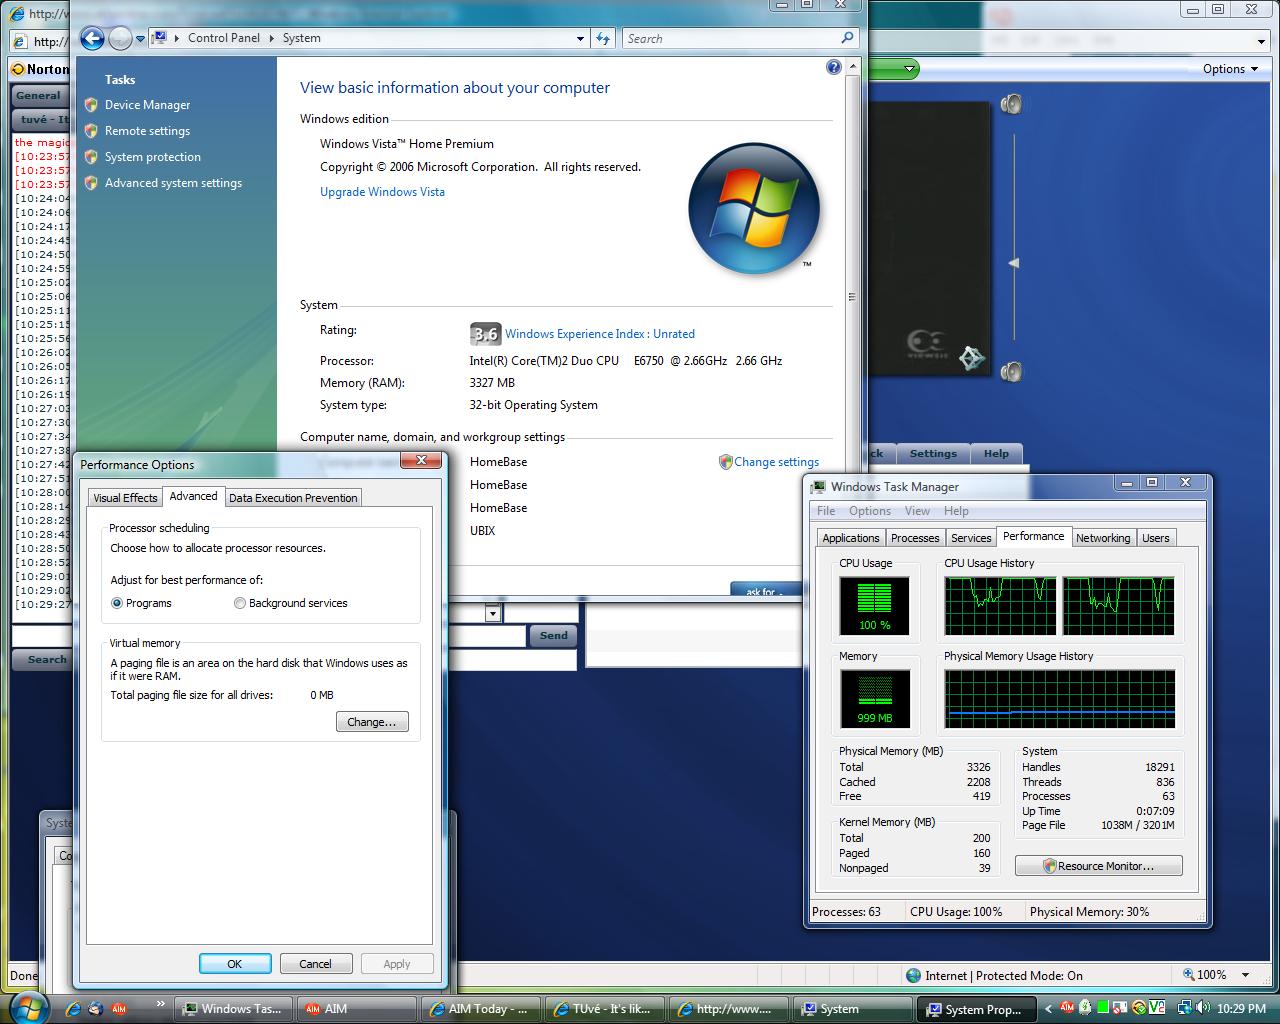Viewport: 1280px width, 1024px height.
Task: Open the View menu in Task Manager
Action: [x=917, y=511]
